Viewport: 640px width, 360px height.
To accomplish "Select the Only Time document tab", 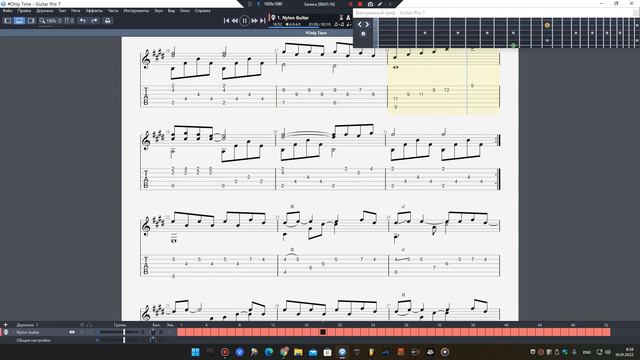I will [316, 33].
